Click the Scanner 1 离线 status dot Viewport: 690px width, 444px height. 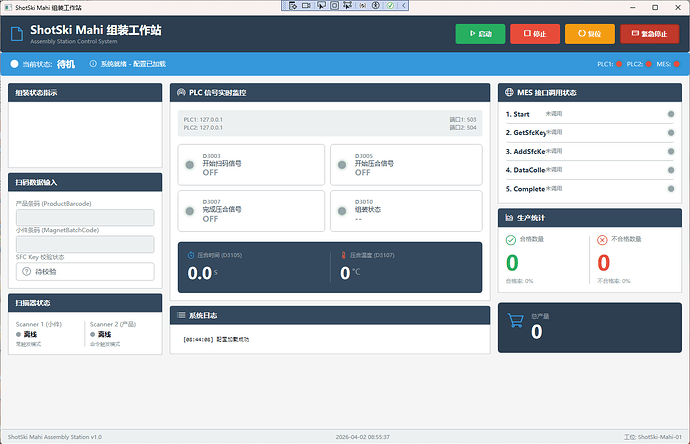coord(18,334)
